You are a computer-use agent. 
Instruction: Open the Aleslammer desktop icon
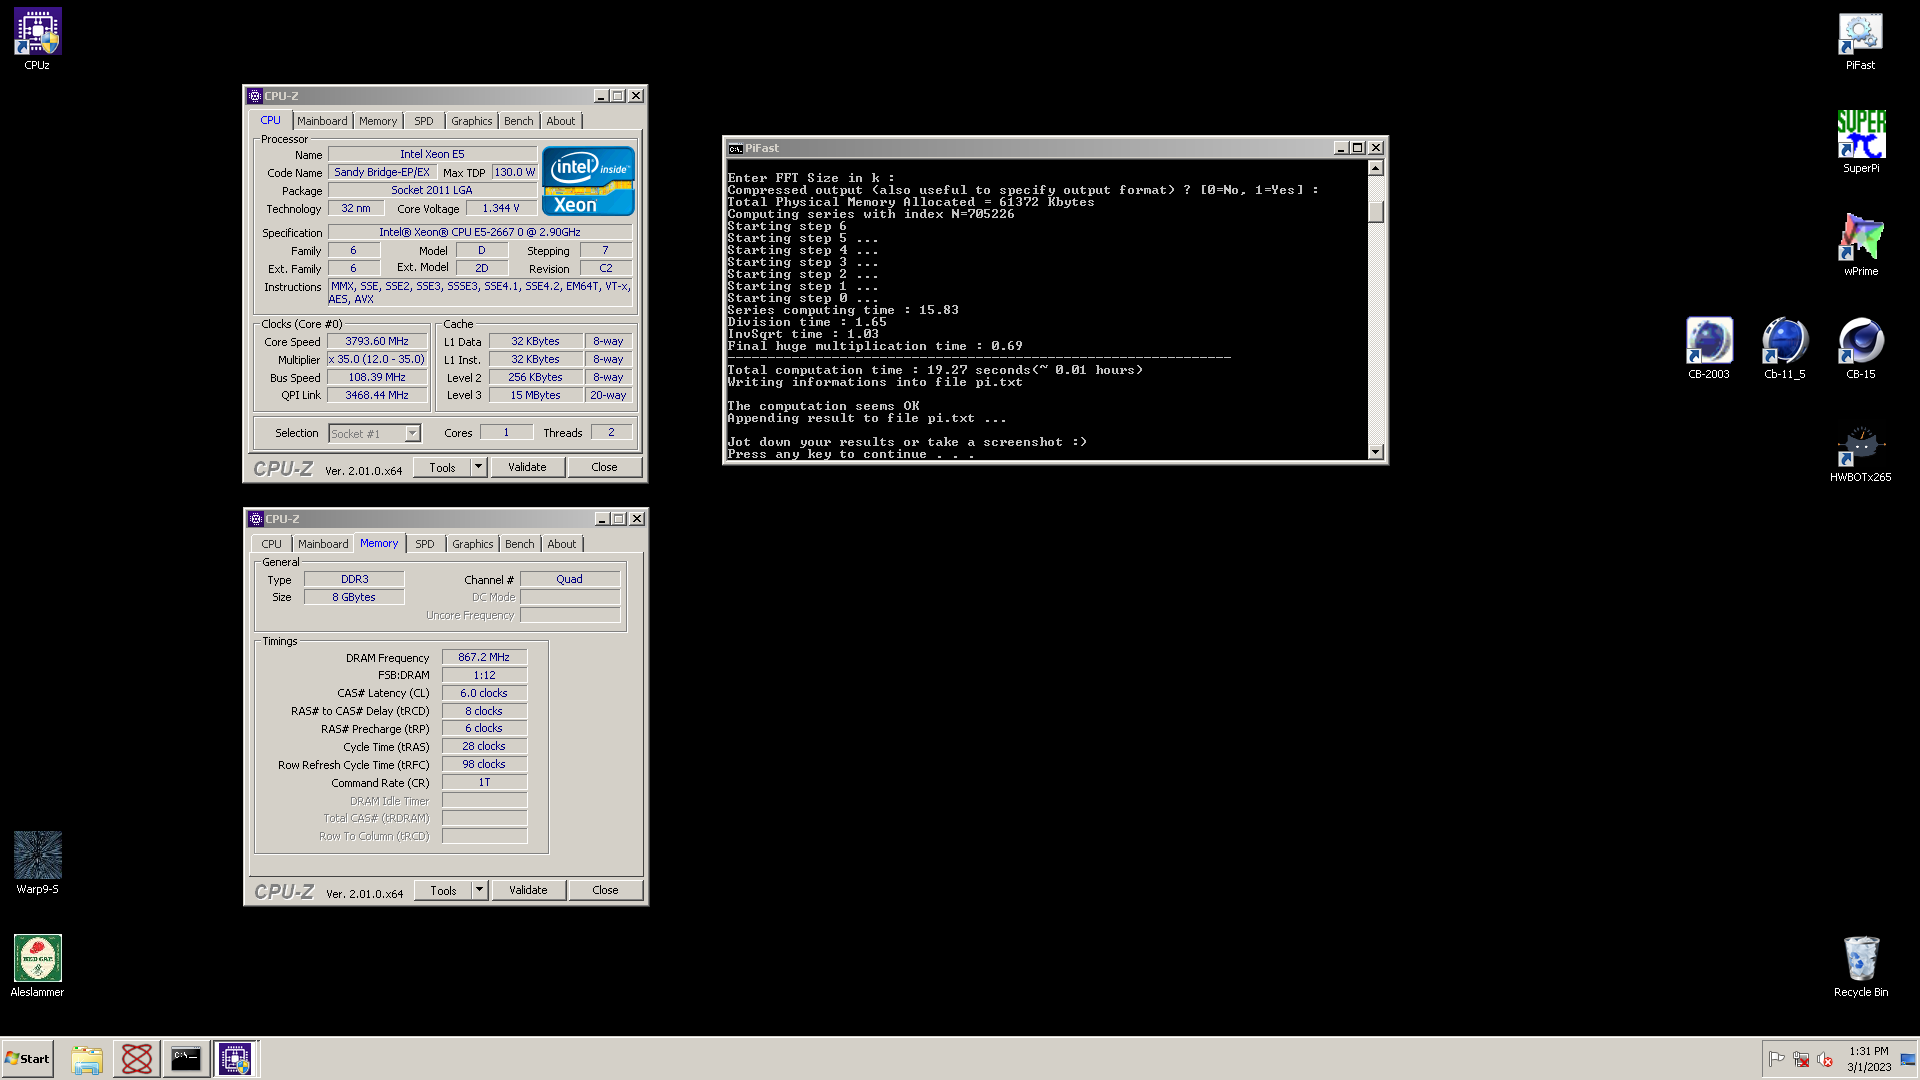point(37,966)
